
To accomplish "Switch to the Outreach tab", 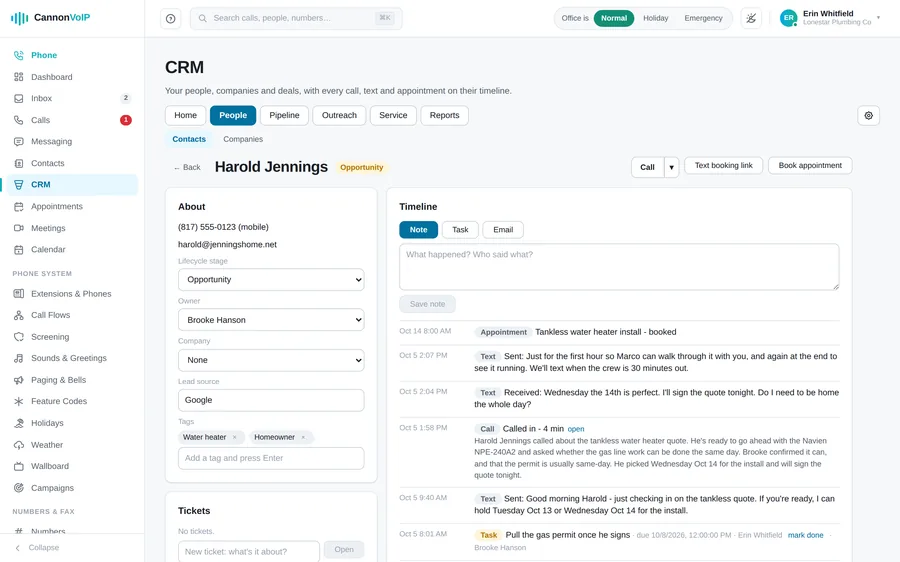I will click(339, 115).
